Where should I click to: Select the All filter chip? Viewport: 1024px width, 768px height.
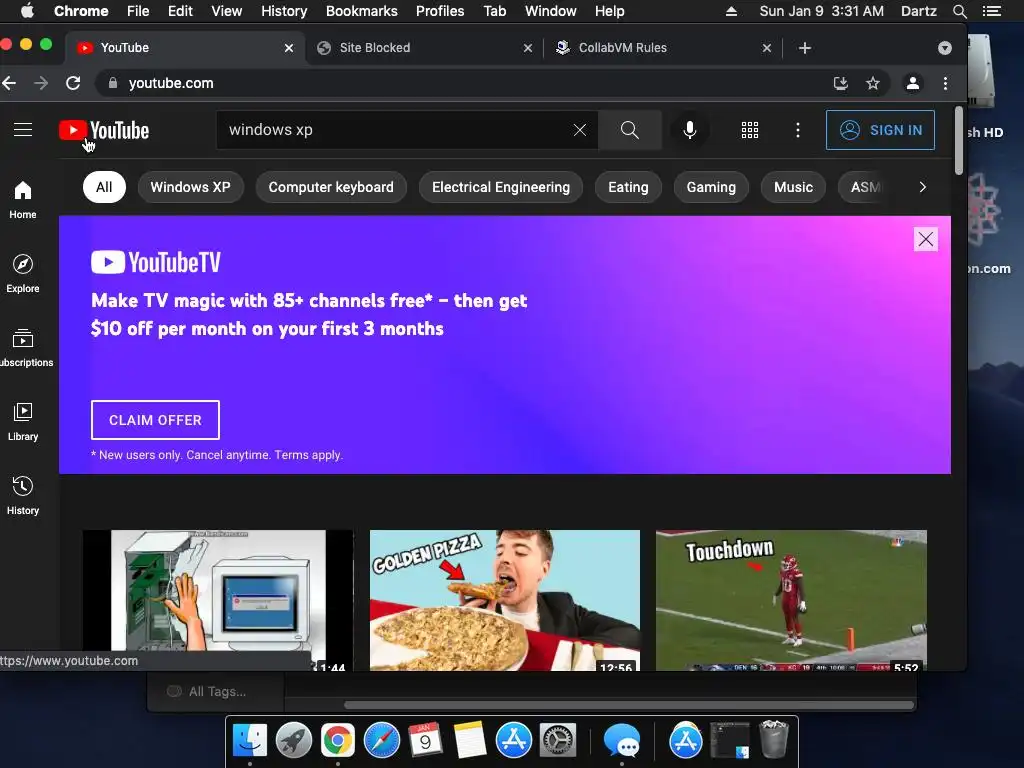point(104,187)
